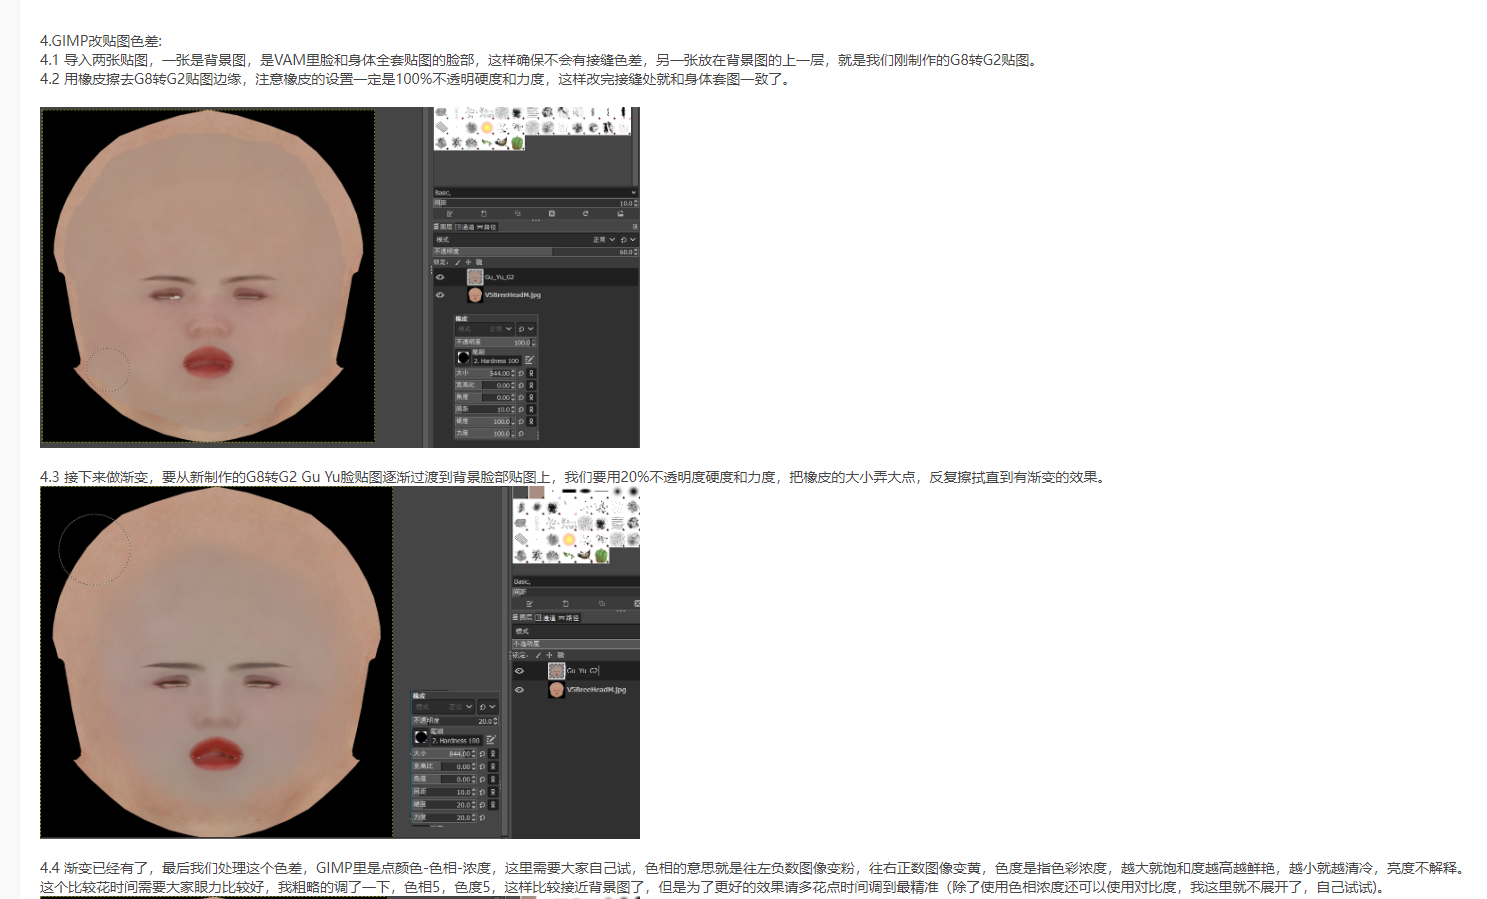Open layer 模式 dropdown in 4.3 screenshot
This screenshot has height=899, width=1487.
click(576, 631)
